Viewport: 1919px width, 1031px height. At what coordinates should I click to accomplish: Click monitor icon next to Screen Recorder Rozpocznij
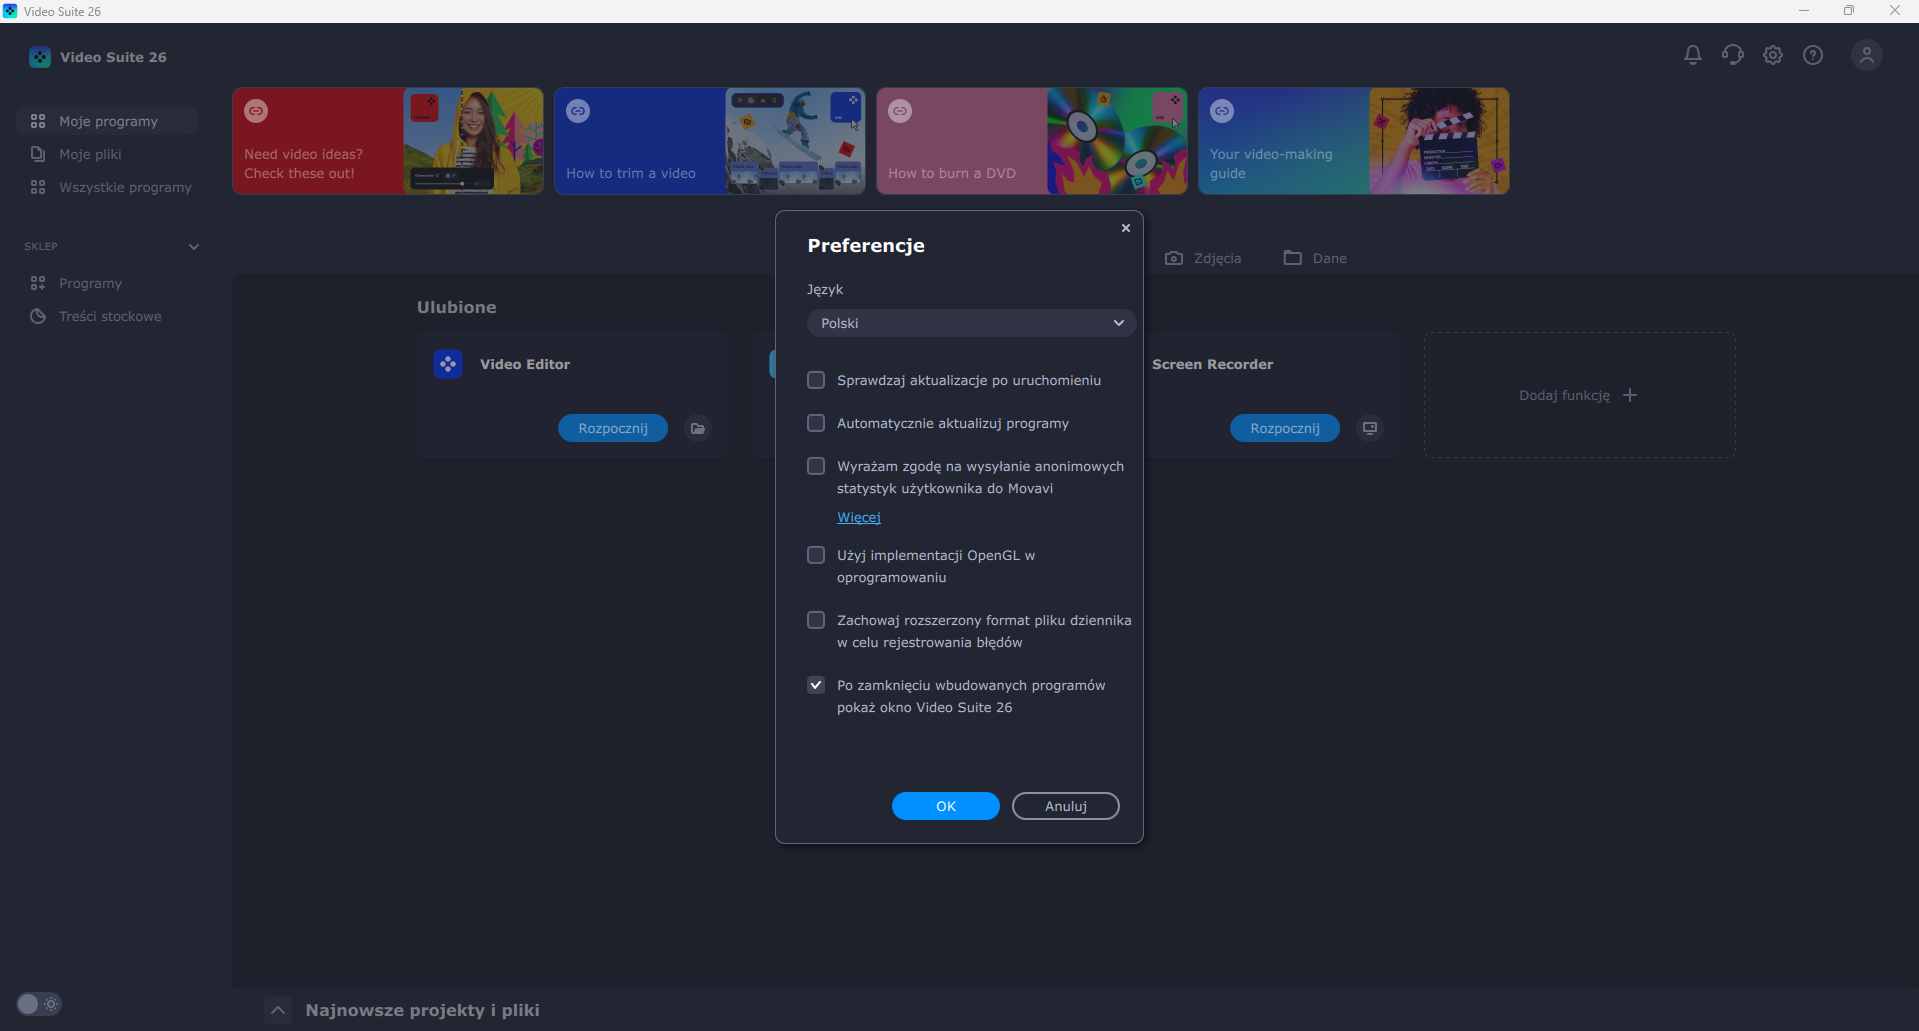(1370, 428)
